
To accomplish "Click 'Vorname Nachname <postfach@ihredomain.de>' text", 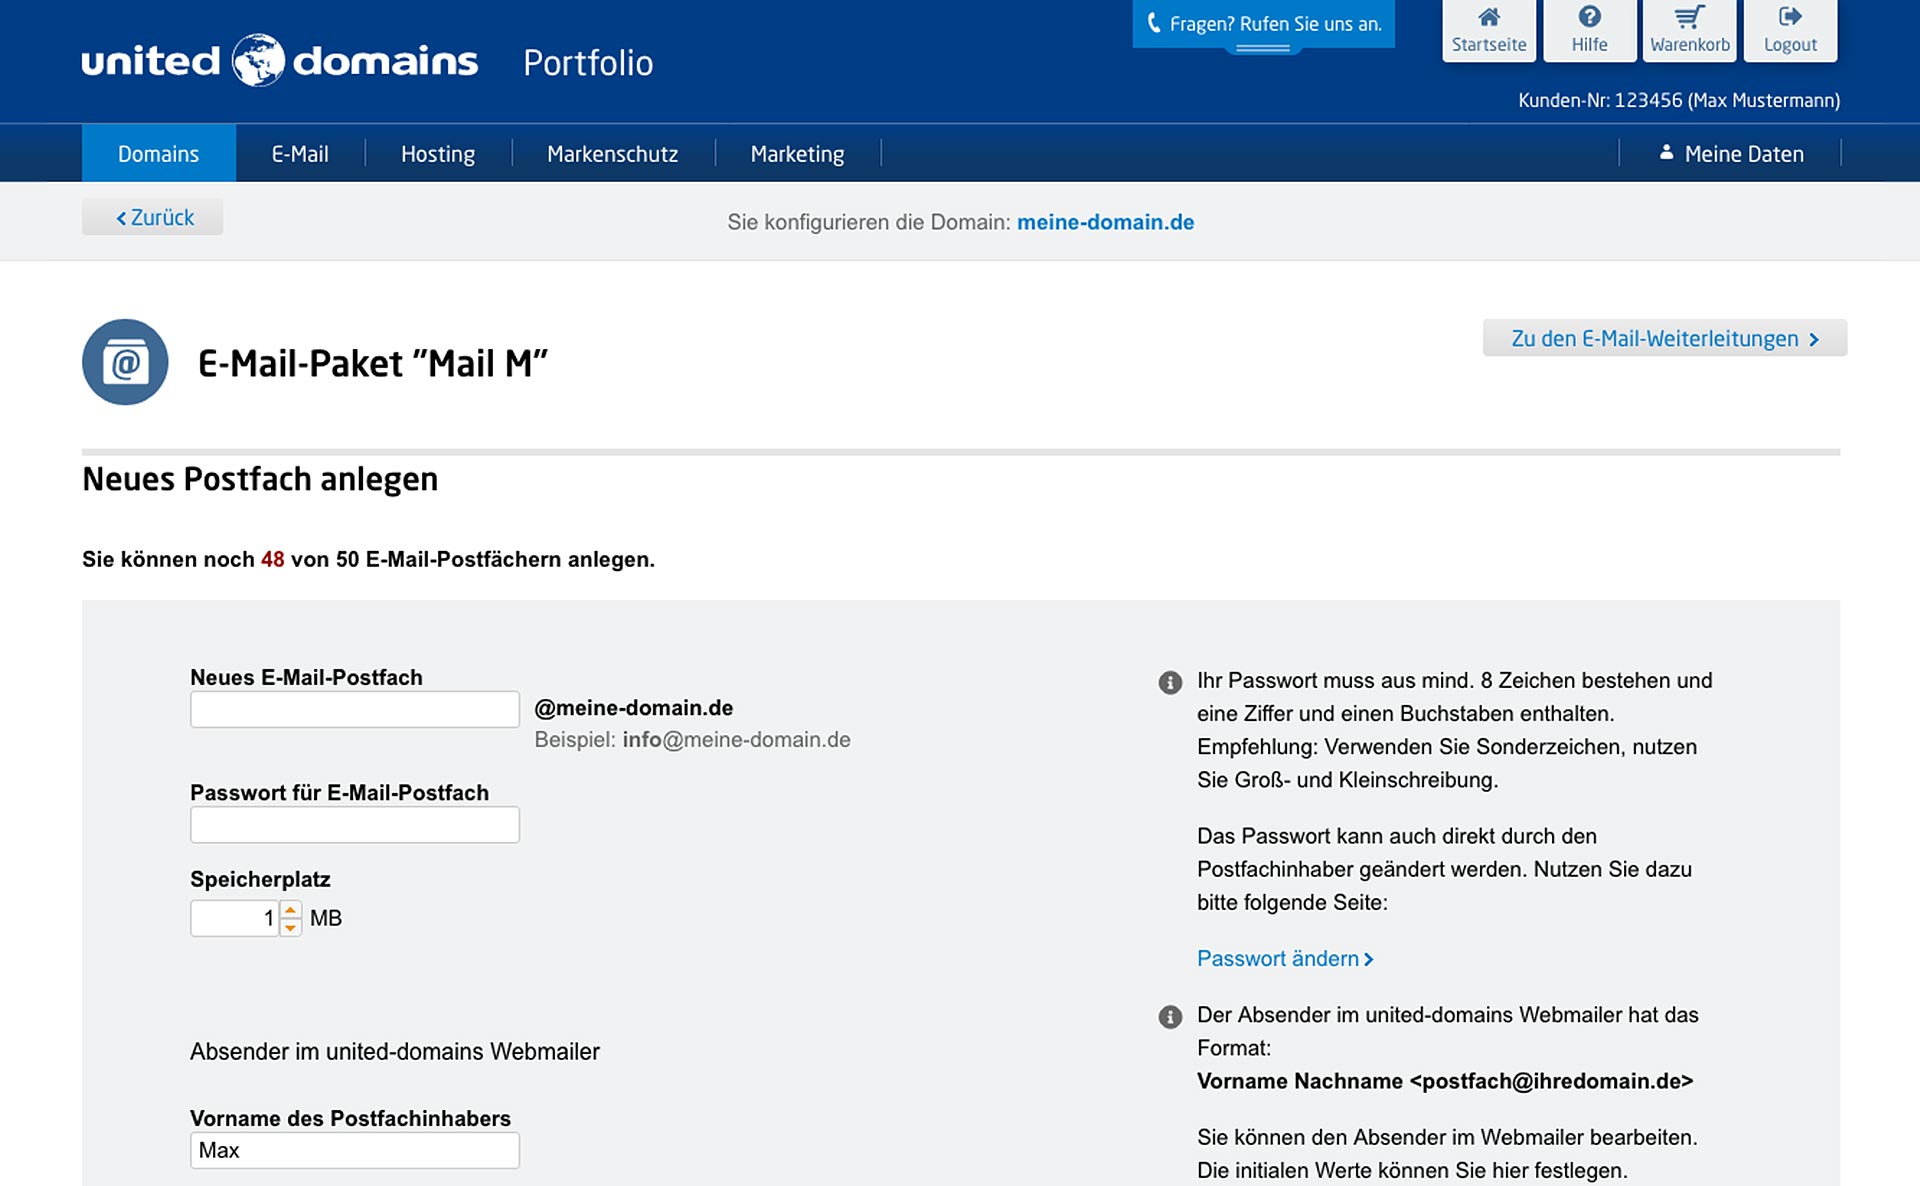I will pos(1445,1081).
